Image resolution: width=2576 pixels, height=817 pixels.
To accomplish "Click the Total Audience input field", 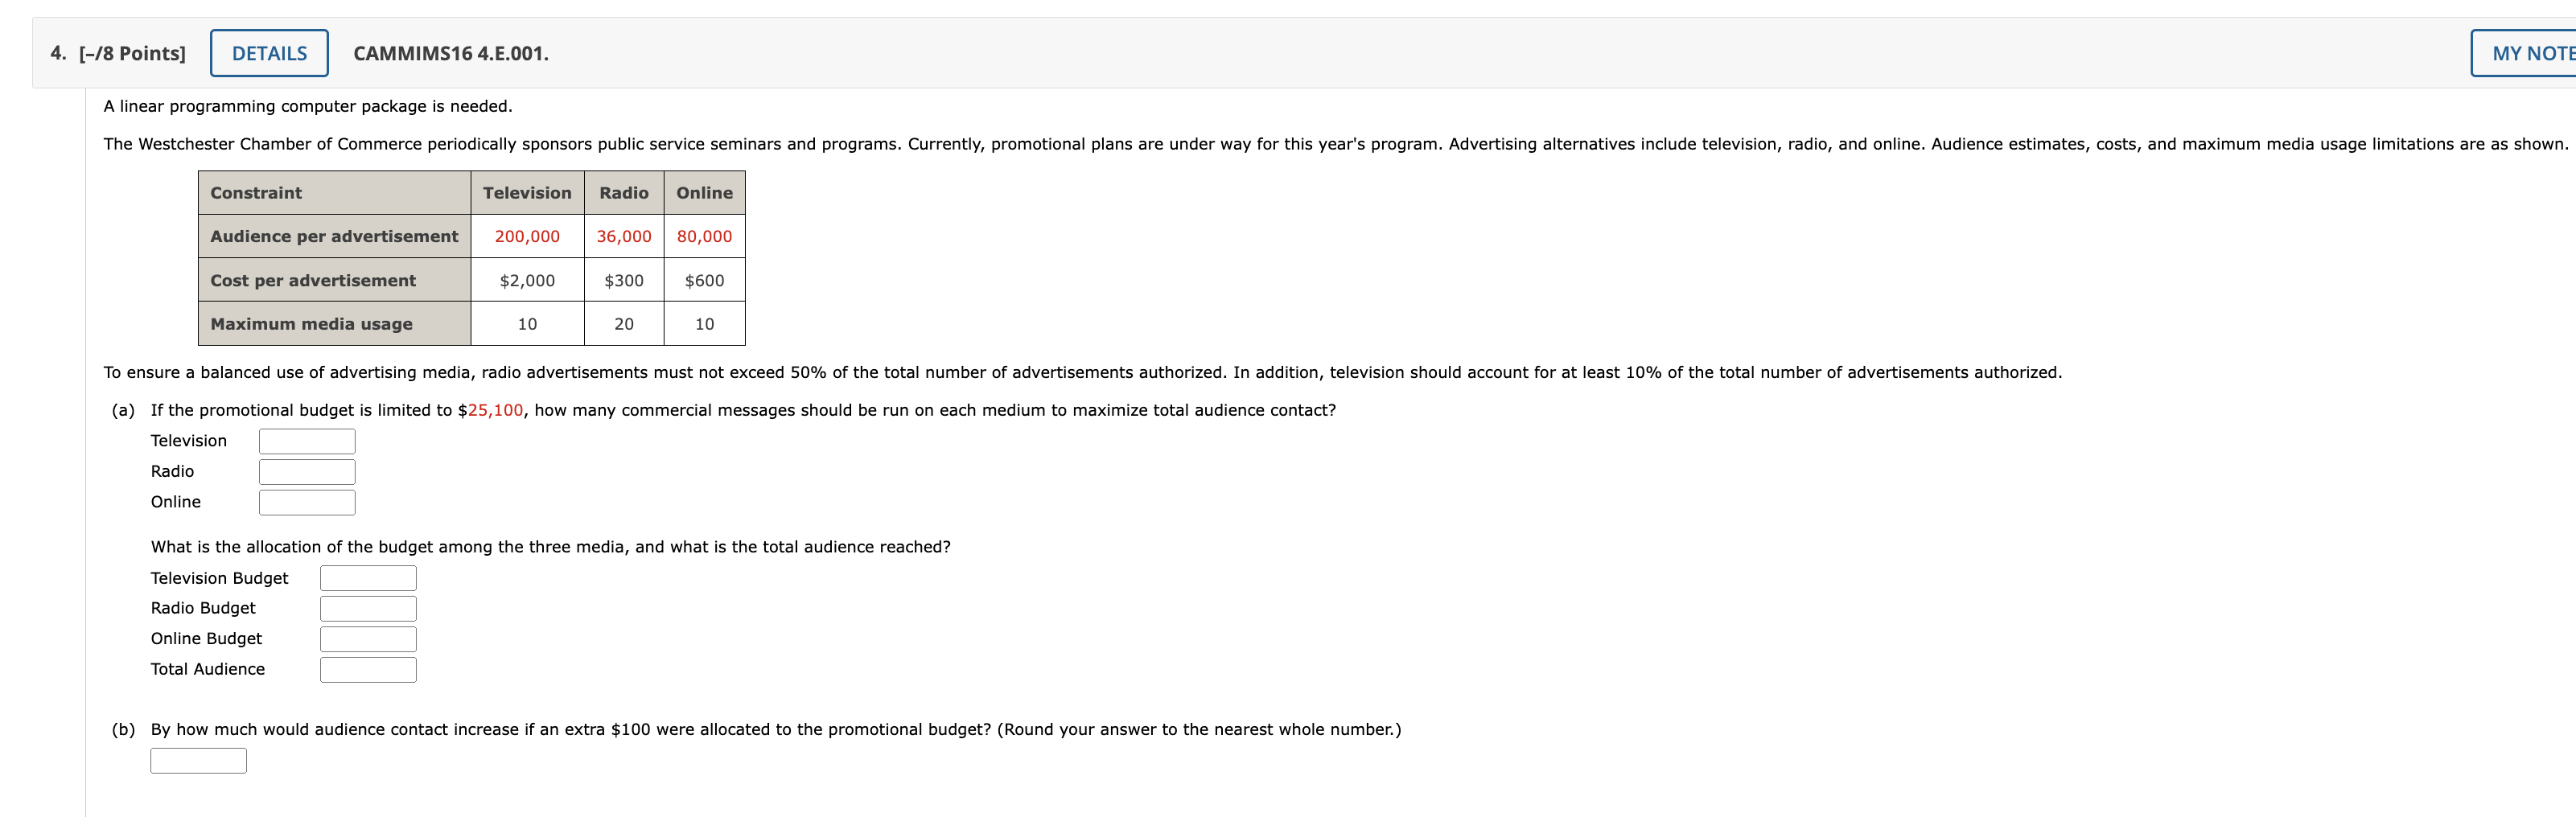I will (x=367, y=669).
